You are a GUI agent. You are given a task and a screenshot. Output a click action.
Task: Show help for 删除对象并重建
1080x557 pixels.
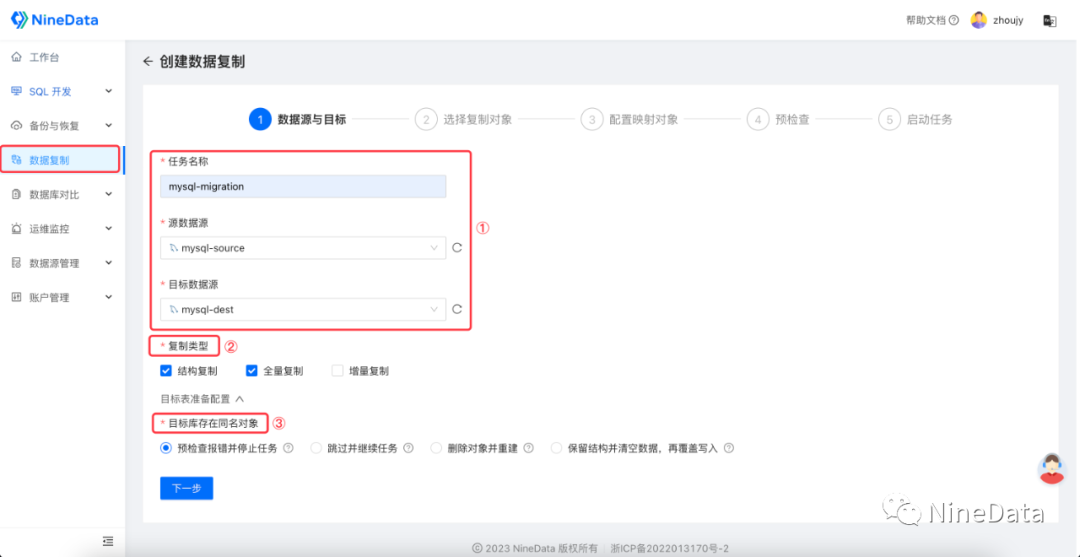click(x=528, y=448)
